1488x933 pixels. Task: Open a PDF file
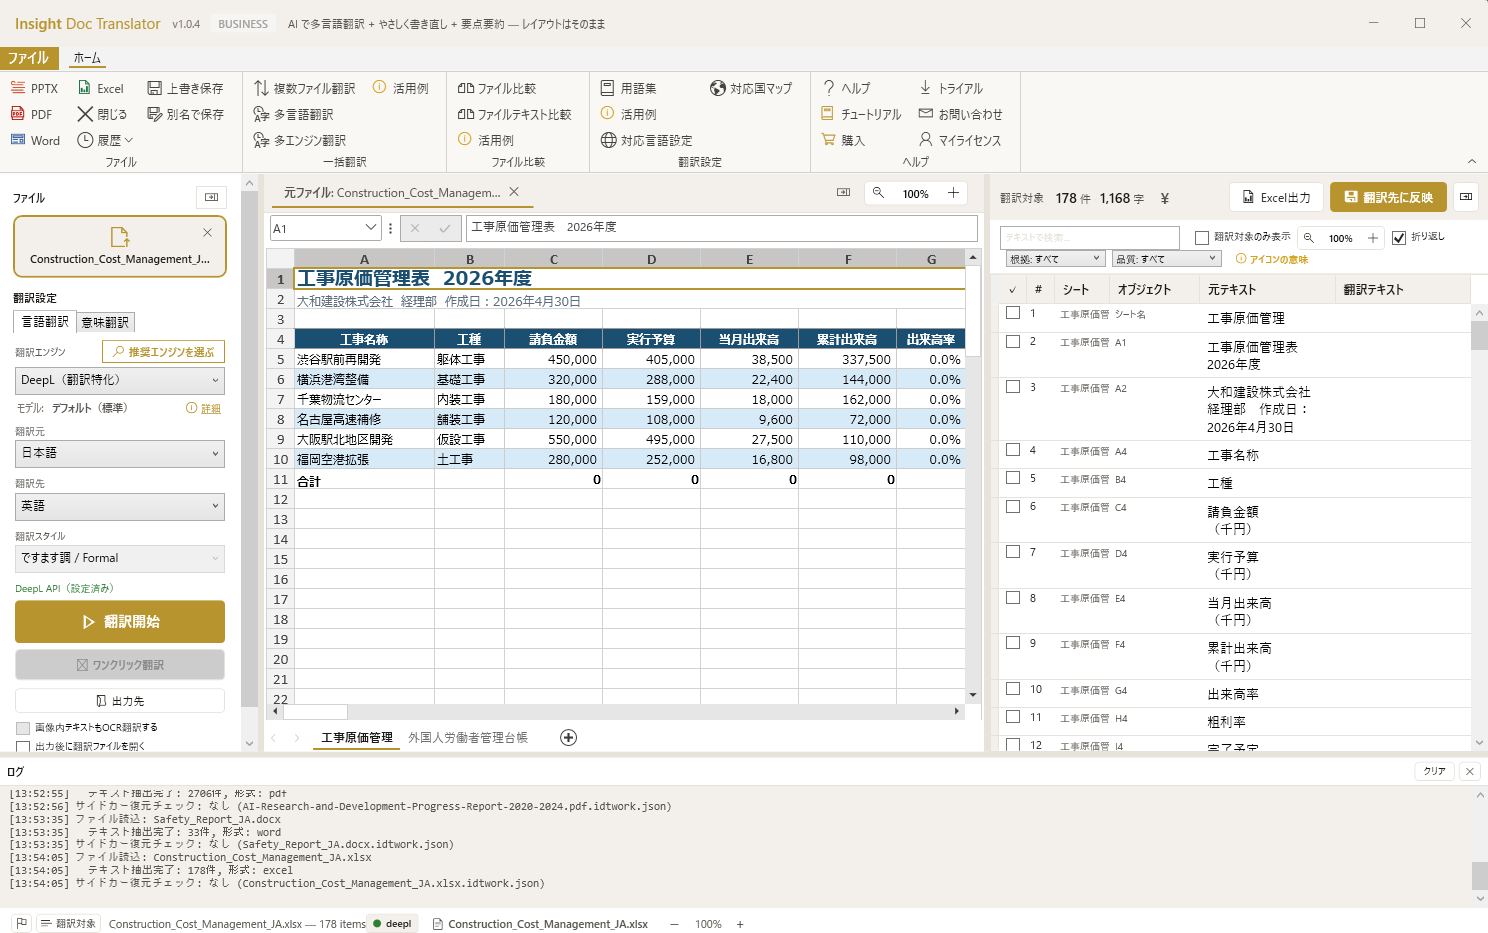click(31, 114)
